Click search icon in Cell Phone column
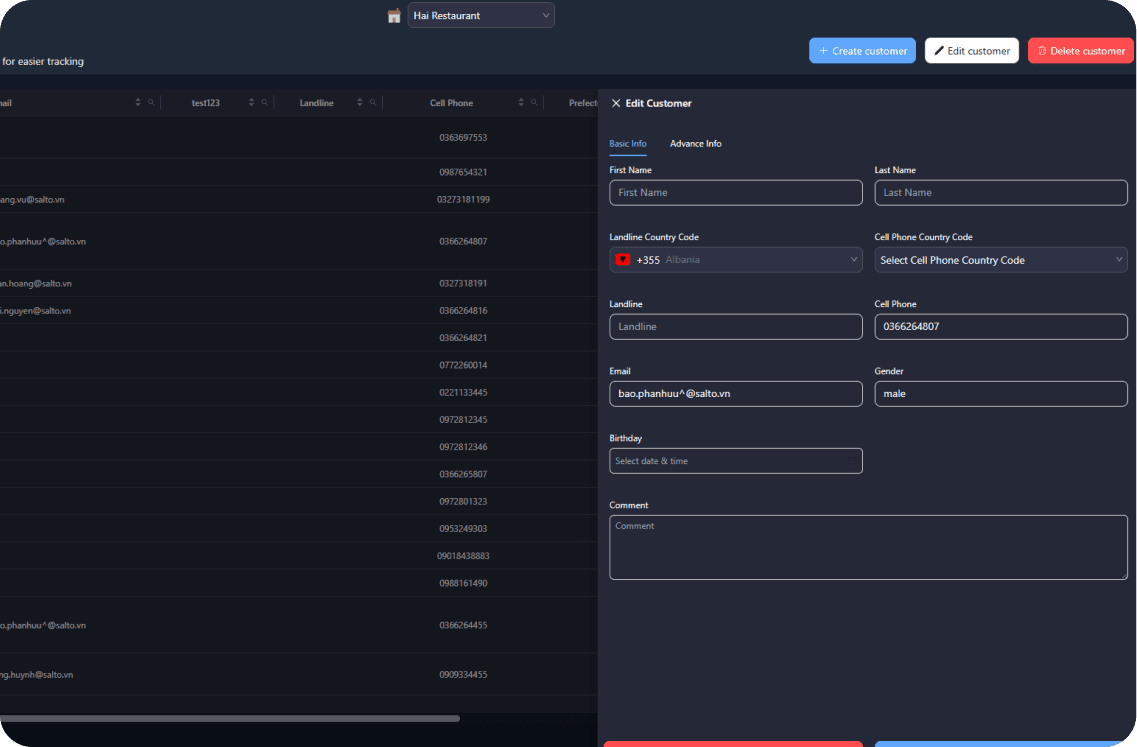 535,103
